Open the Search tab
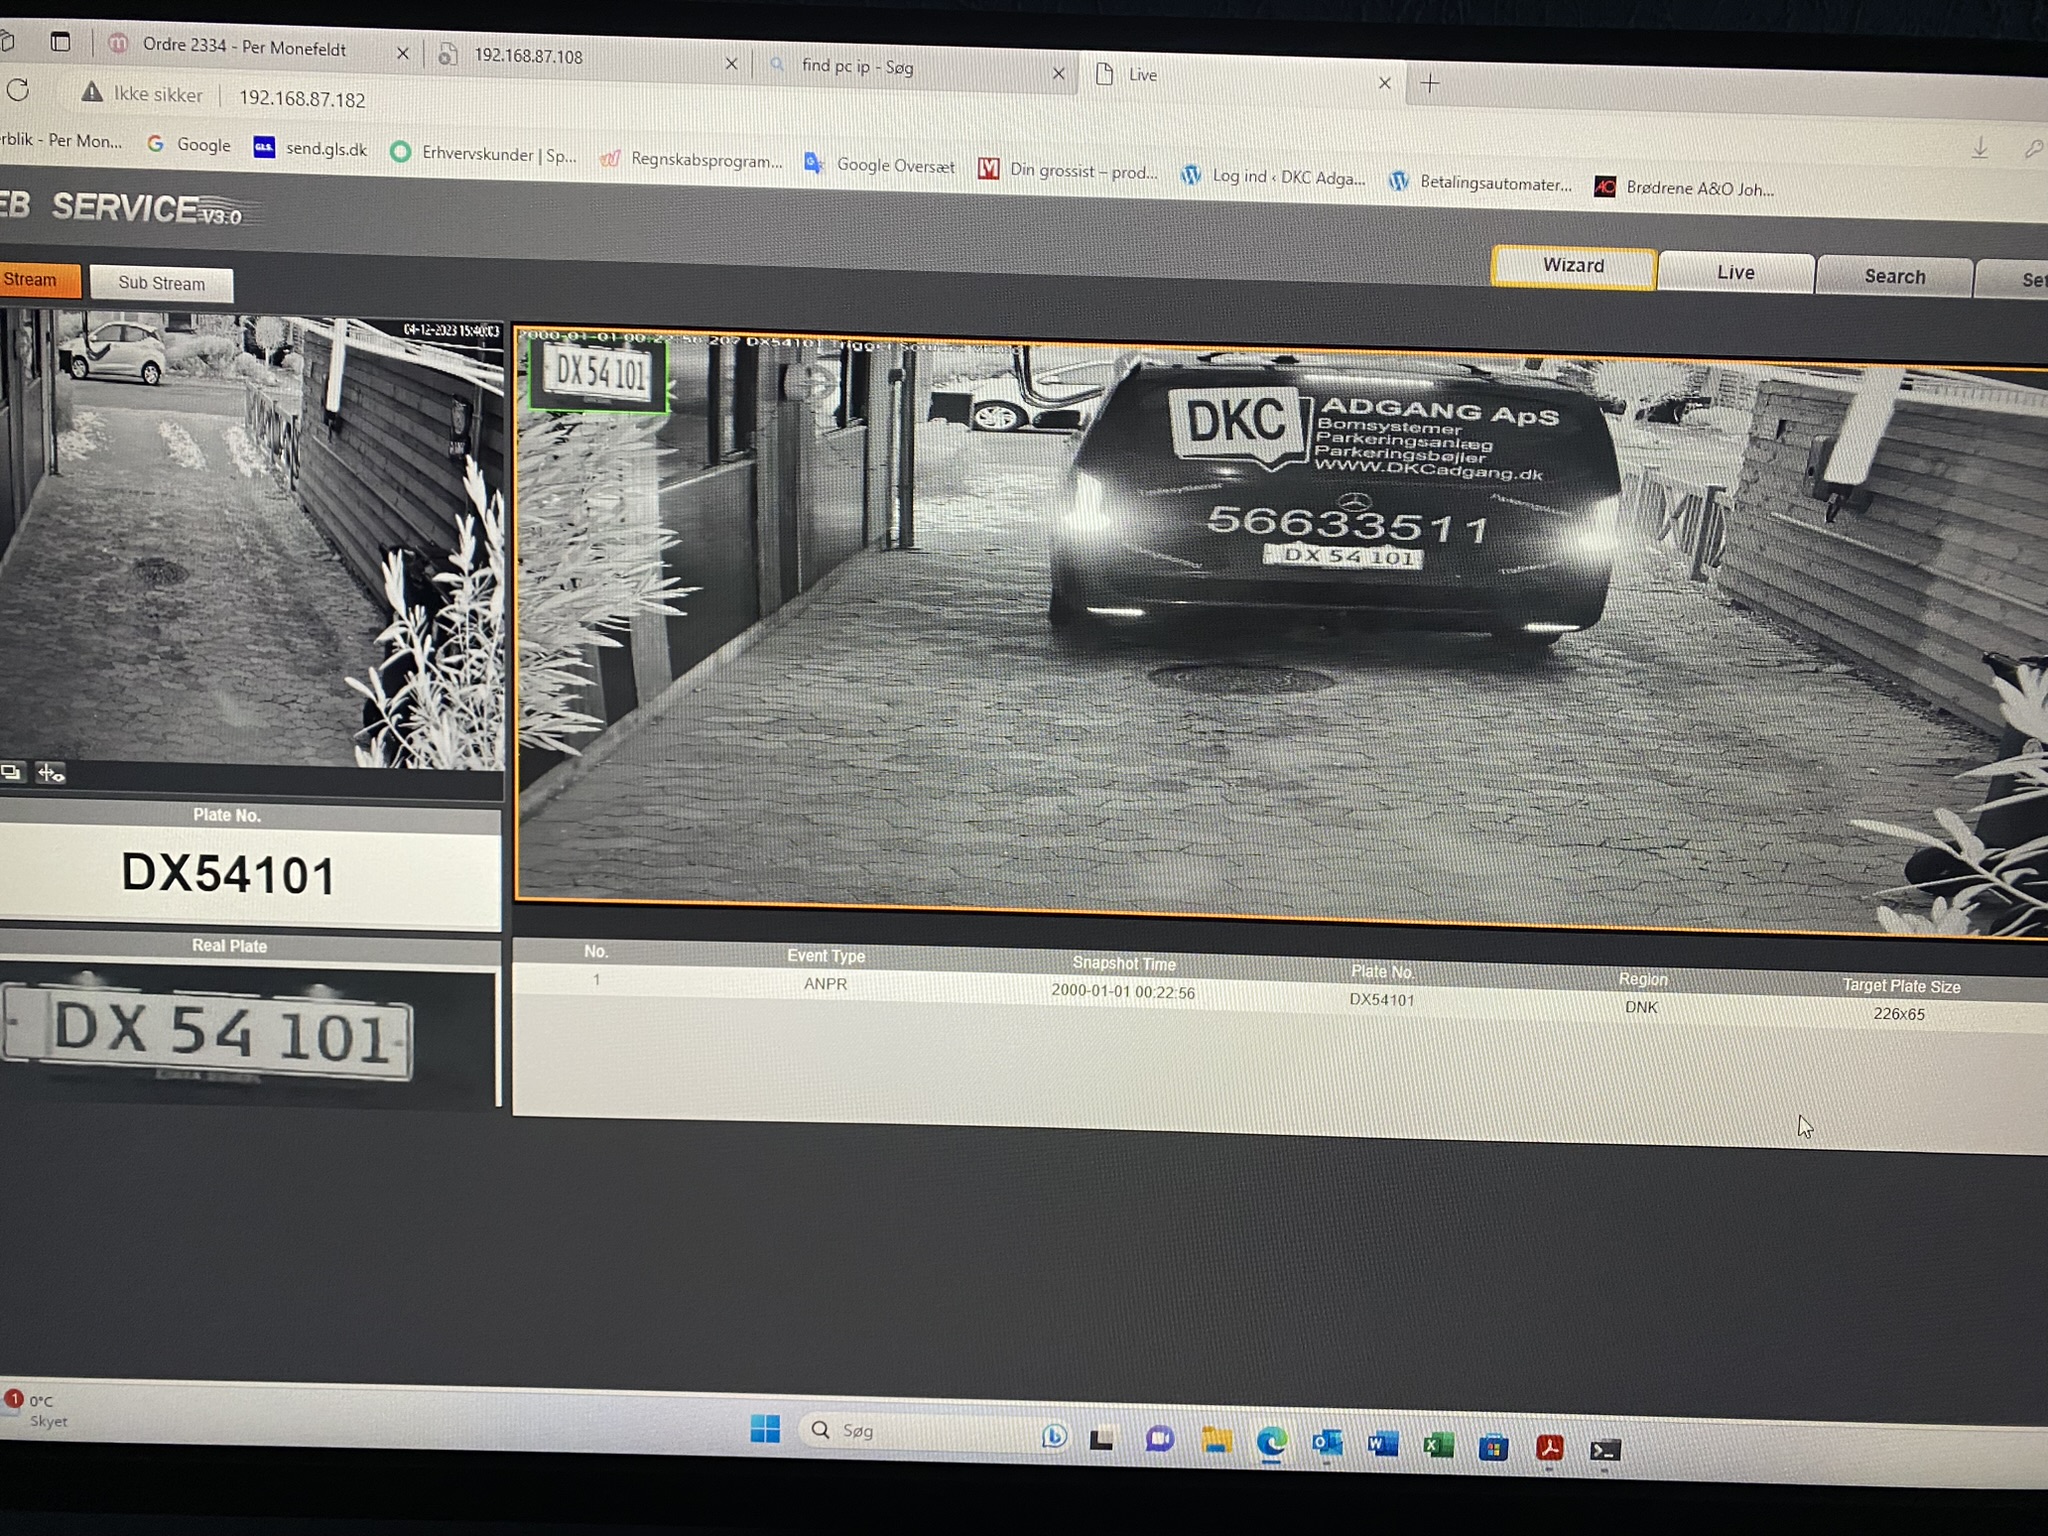The height and width of the screenshot is (1536, 2048). (x=1893, y=277)
